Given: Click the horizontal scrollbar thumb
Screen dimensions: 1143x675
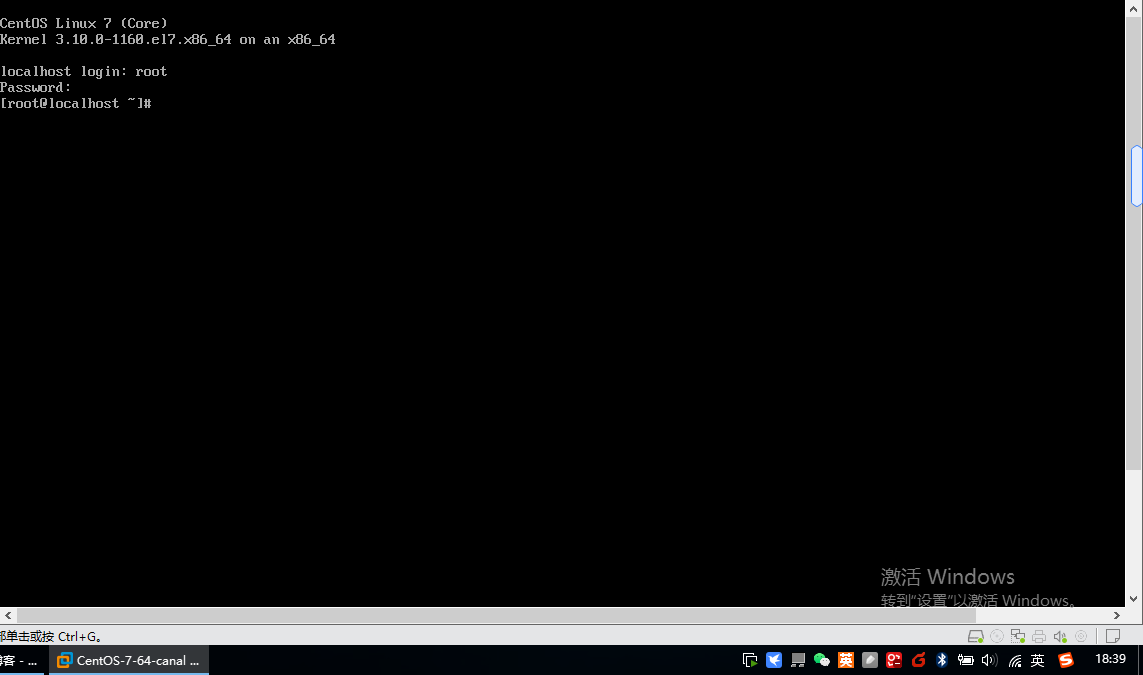Looking at the screenshot, I should click(496, 615).
